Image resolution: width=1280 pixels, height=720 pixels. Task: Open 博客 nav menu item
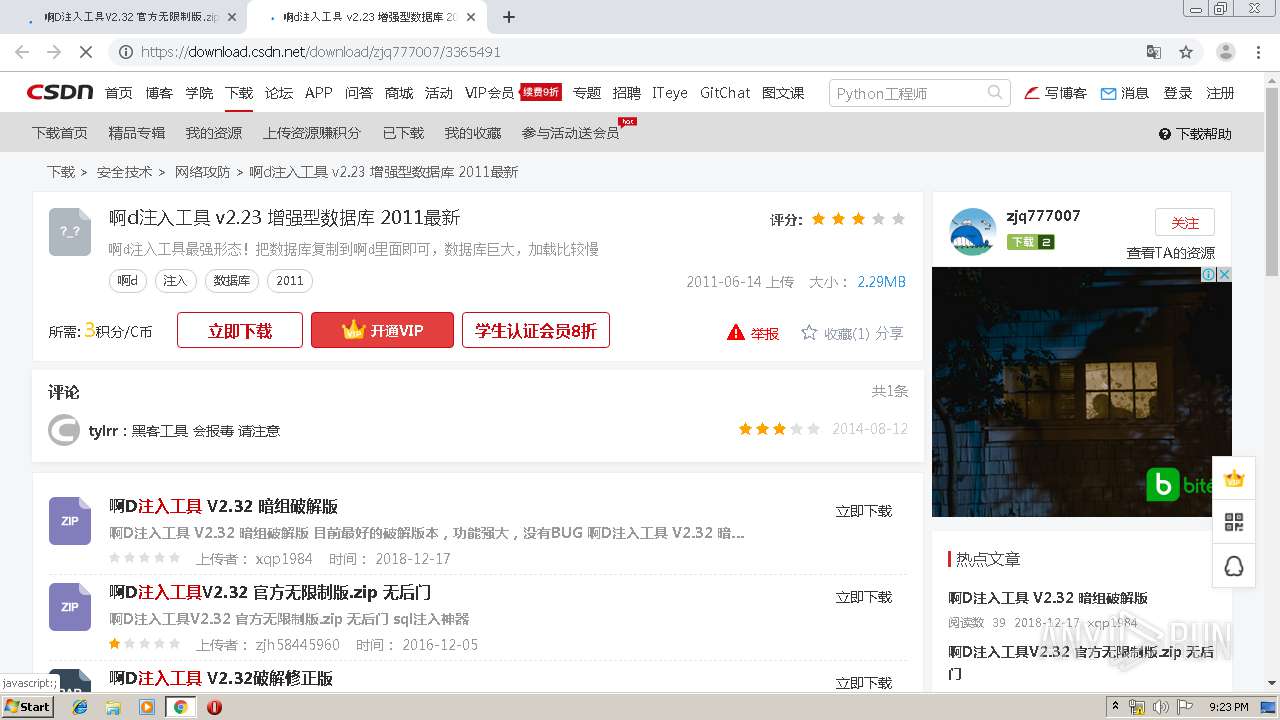pos(159,93)
